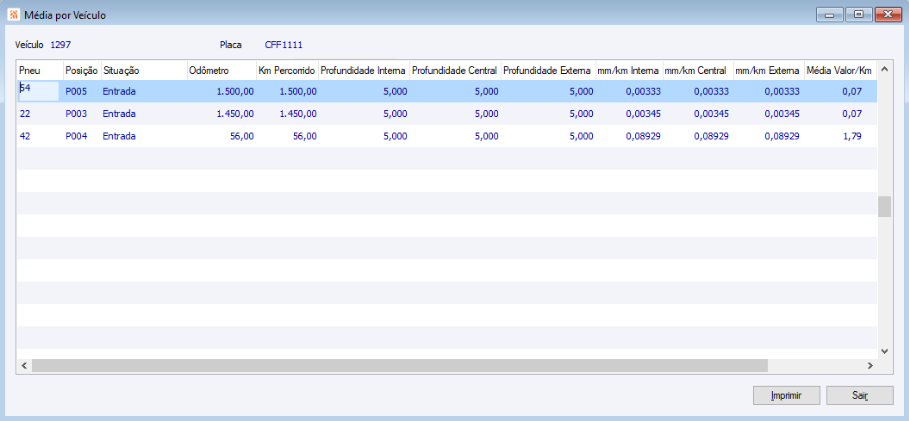Click the Sair button
This screenshot has width=909, height=421.
tap(860, 395)
